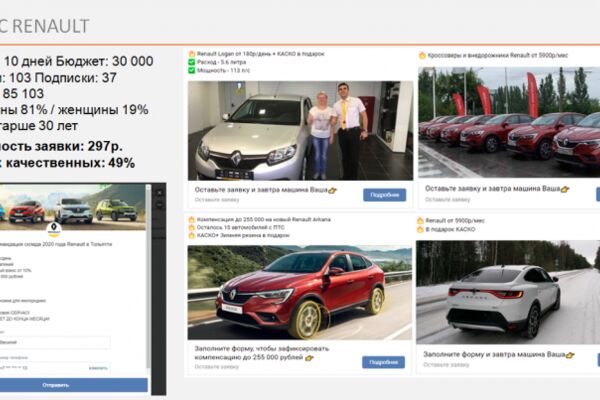Viewport: 600px width, 400px height.
Task: Click text 'Renault Logan от 180р/день + КАСКО в подарок'
Action: coord(261,54)
